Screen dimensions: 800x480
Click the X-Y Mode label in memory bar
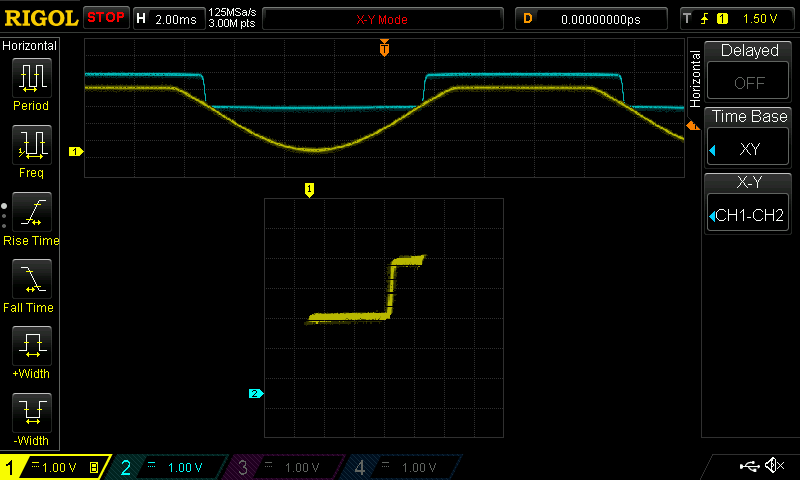pyautogui.click(x=382, y=19)
